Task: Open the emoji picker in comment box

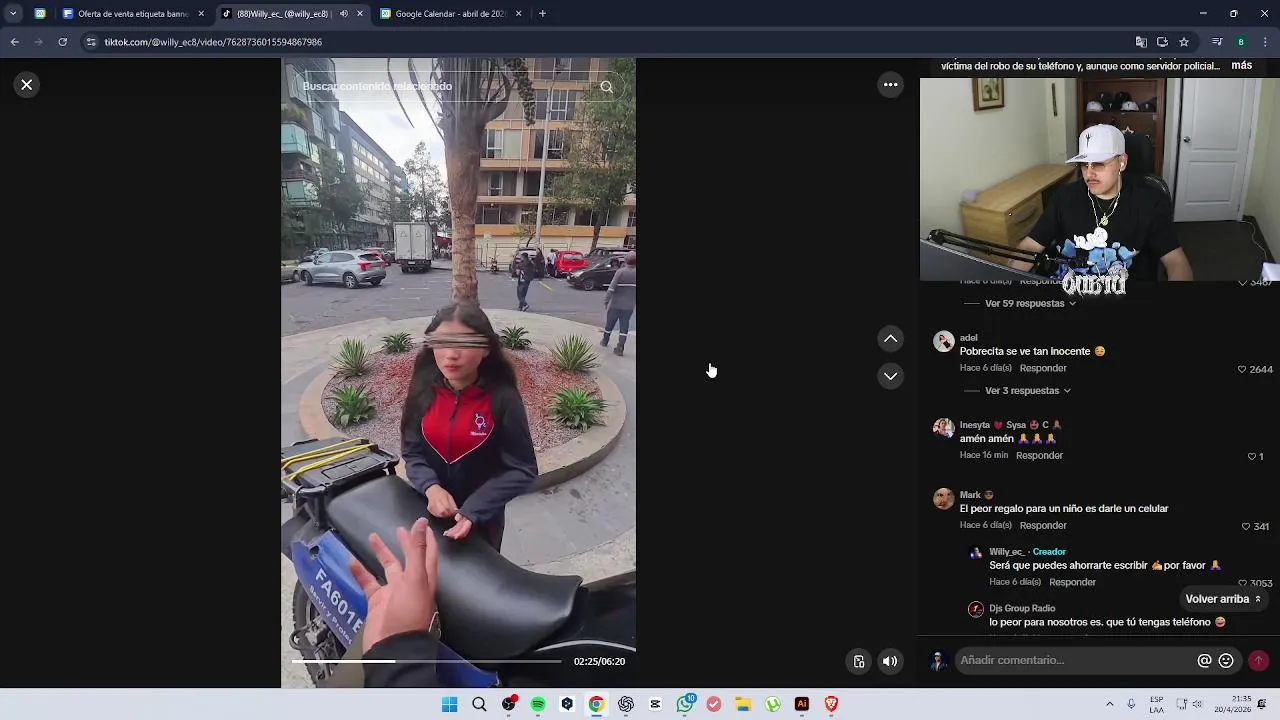Action: click(x=1226, y=661)
